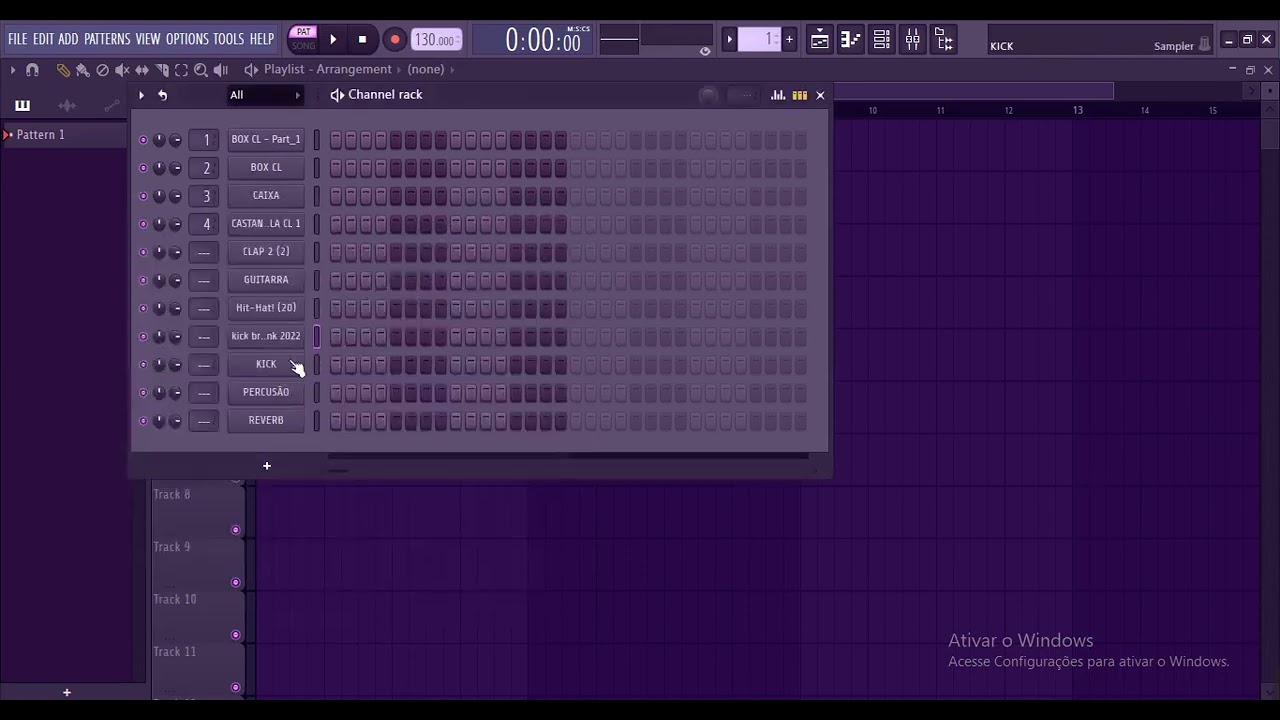
Task: Expand the Pattern 1 entry arrow
Action: tap(8, 135)
